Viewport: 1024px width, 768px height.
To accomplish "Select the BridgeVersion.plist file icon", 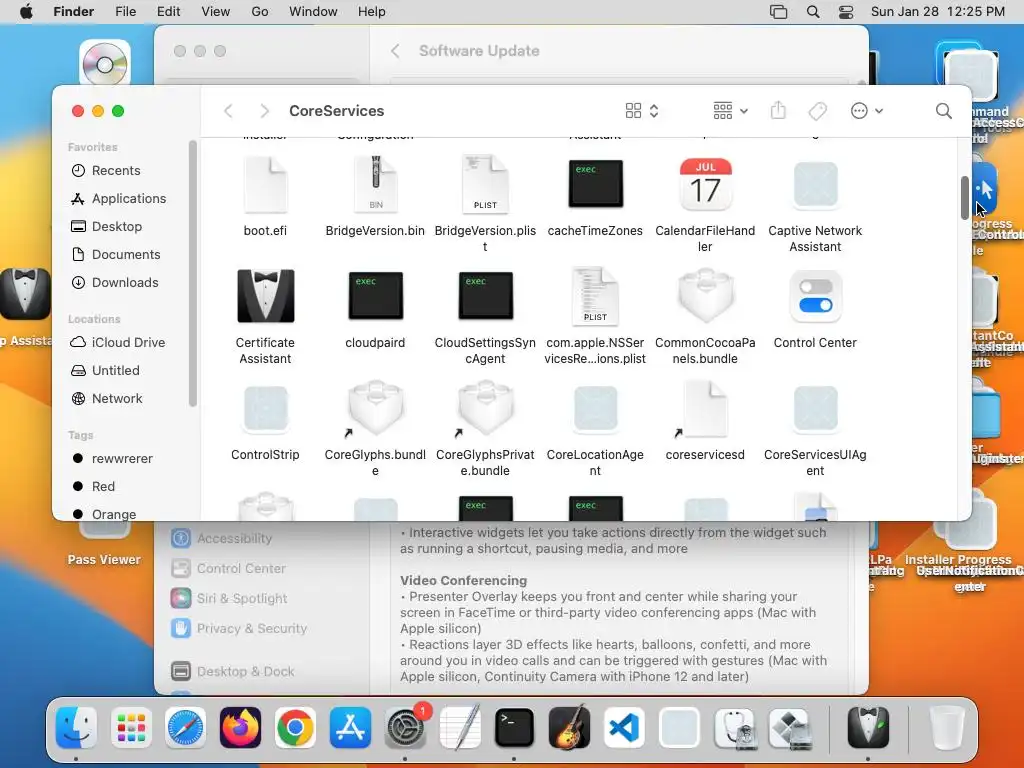I will click(x=485, y=185).
